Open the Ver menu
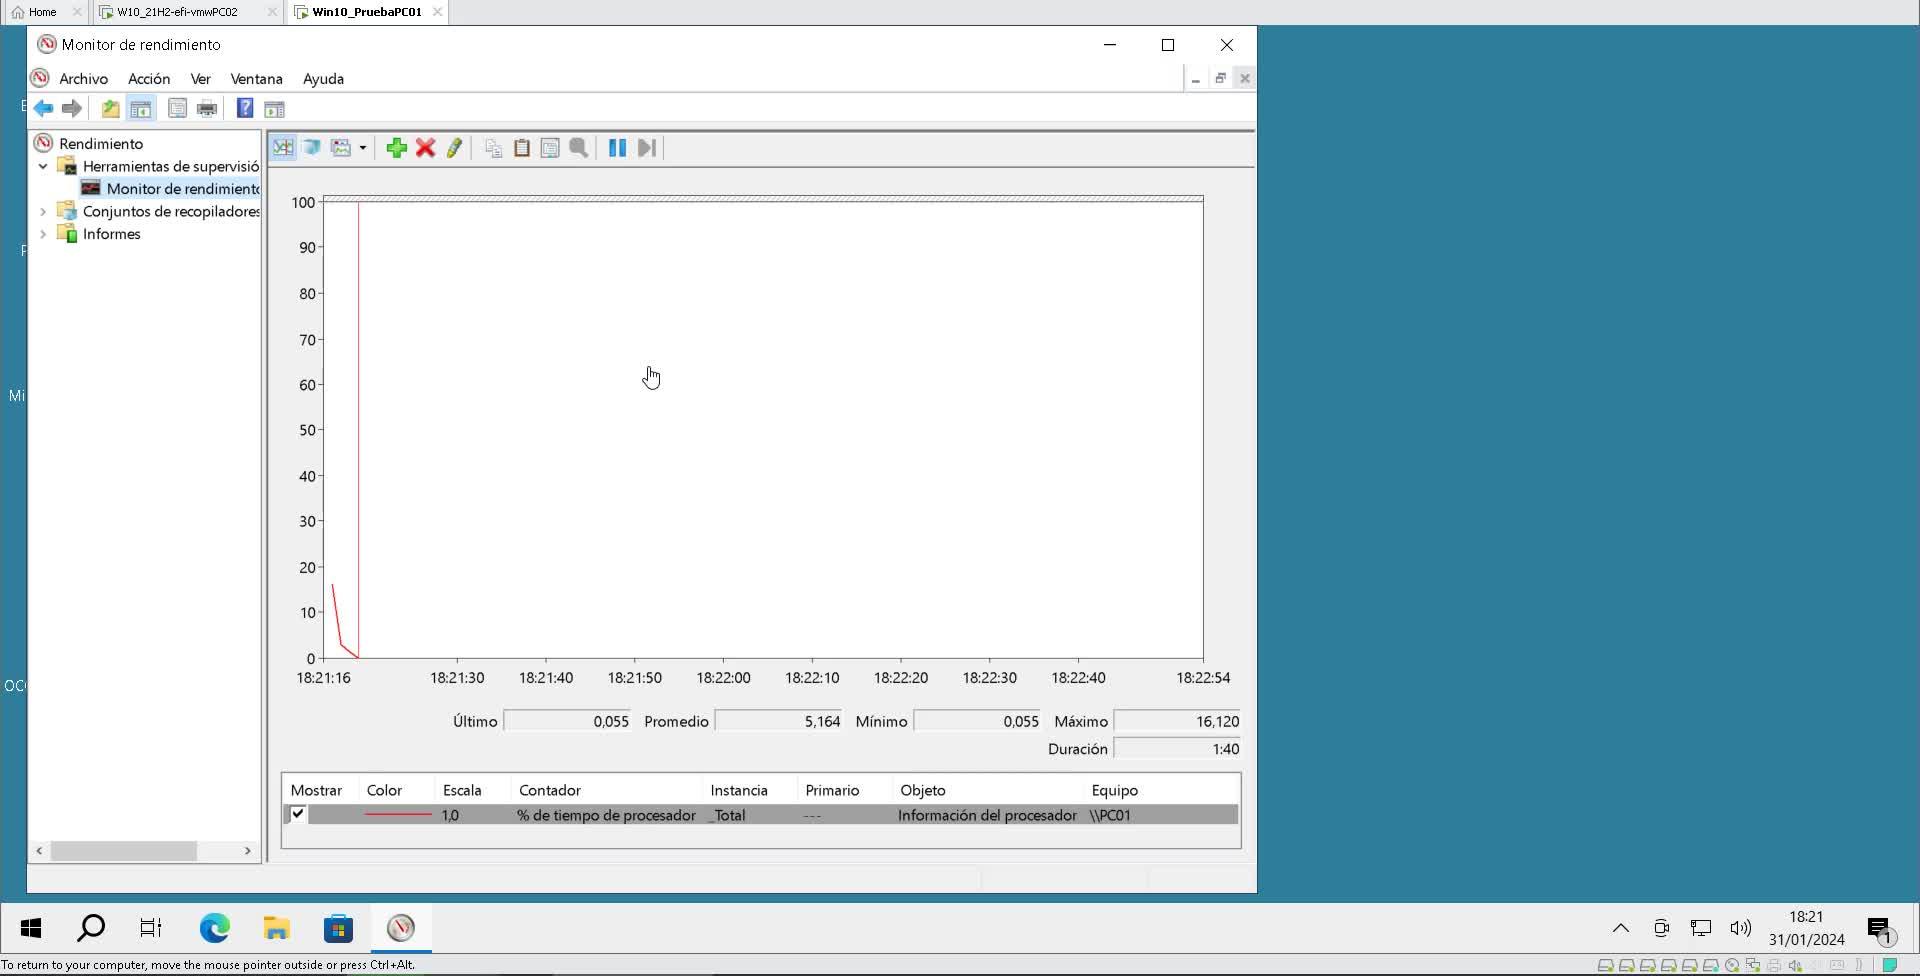Screen dimensions: 1920x976 click(x=200, y=79)
